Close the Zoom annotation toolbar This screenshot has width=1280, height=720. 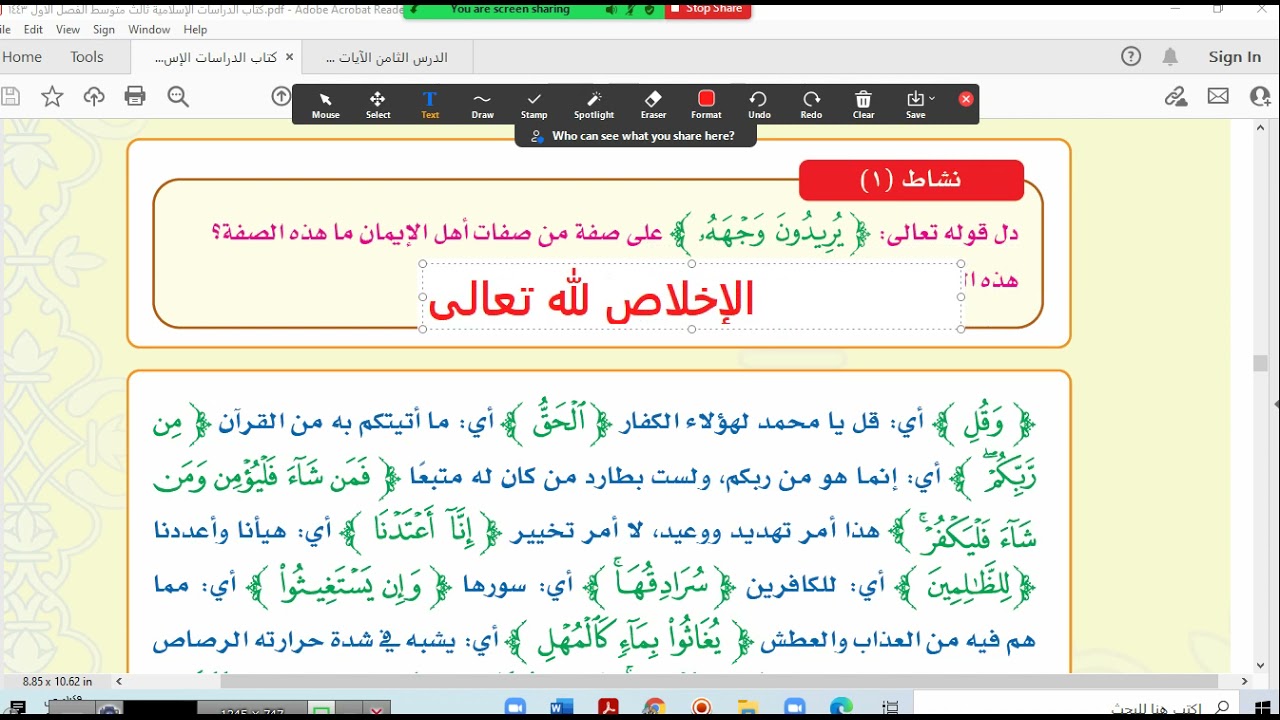coord(966,99)
